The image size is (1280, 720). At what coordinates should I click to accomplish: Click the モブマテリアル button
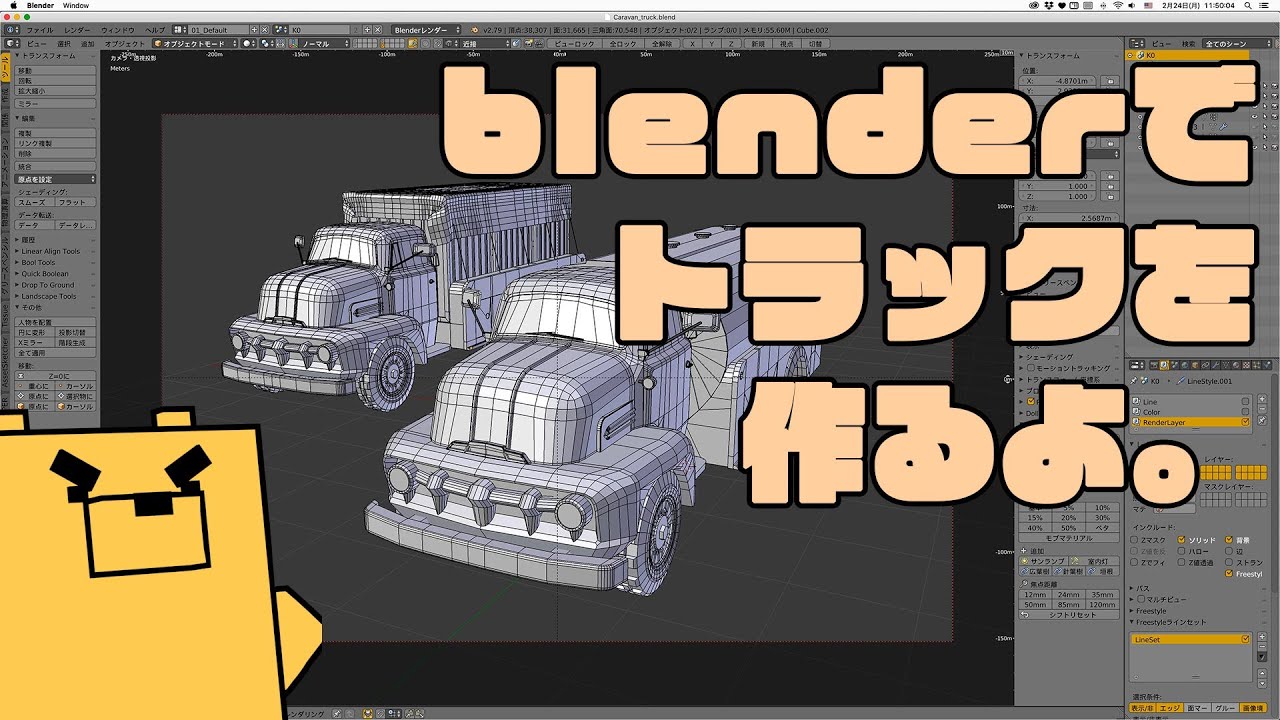click(x=1069, y=538)
